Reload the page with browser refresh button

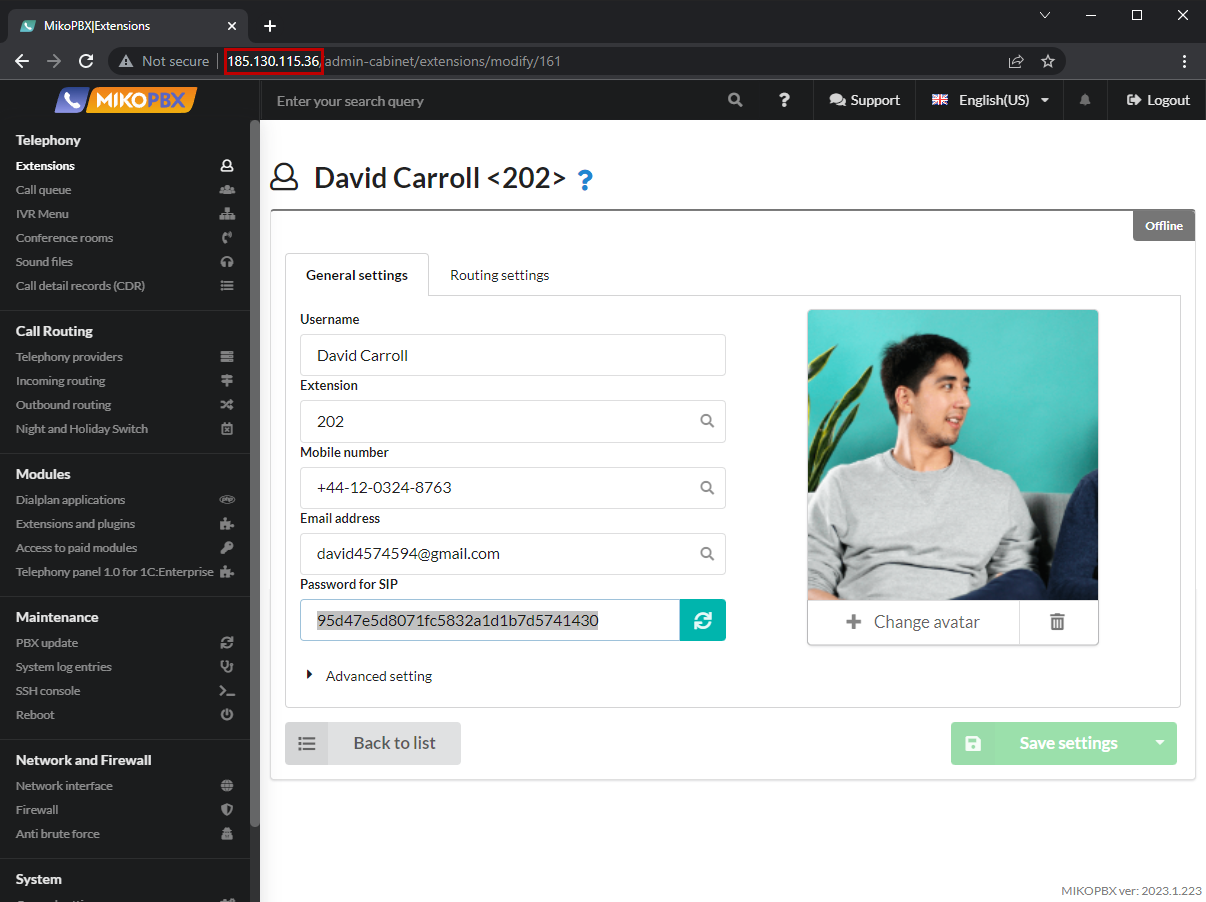point(86,61)
